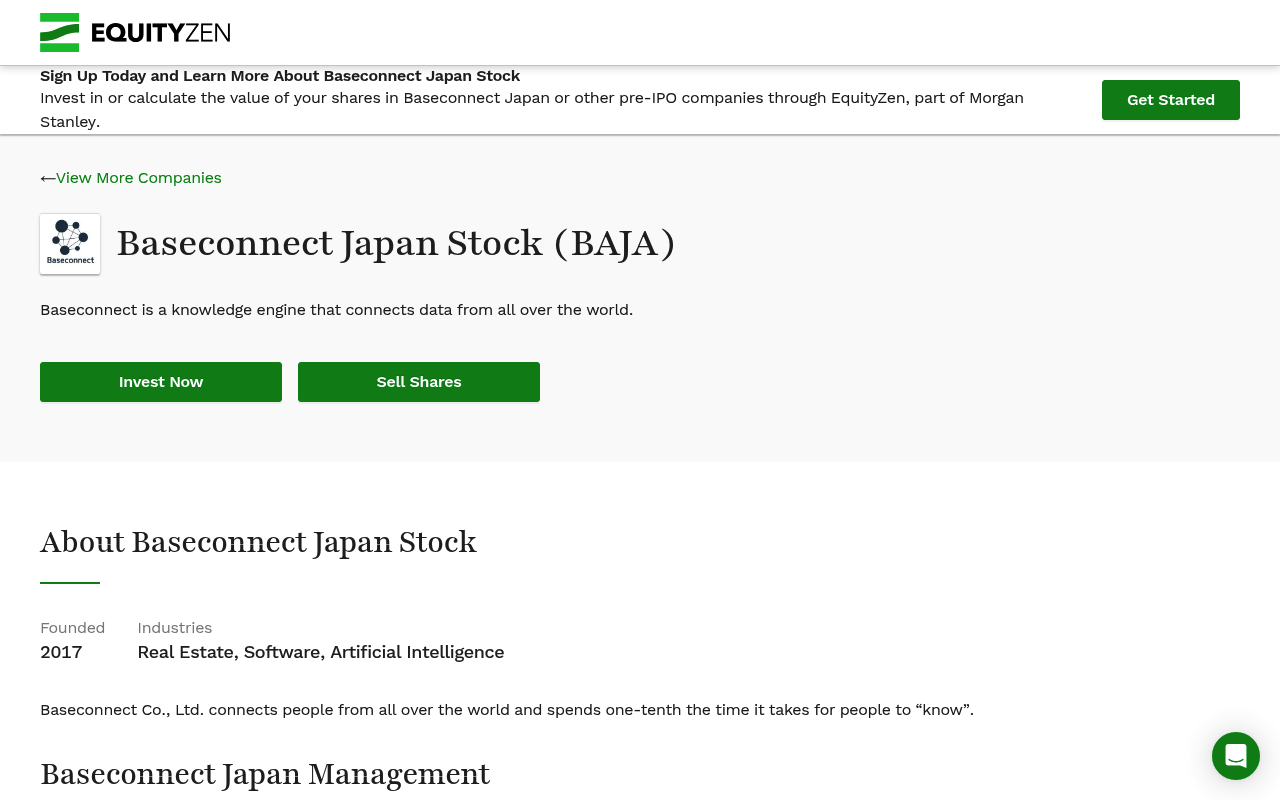
Task: Select the Baseconnect Japan Management heading
Action: point(265,774)
